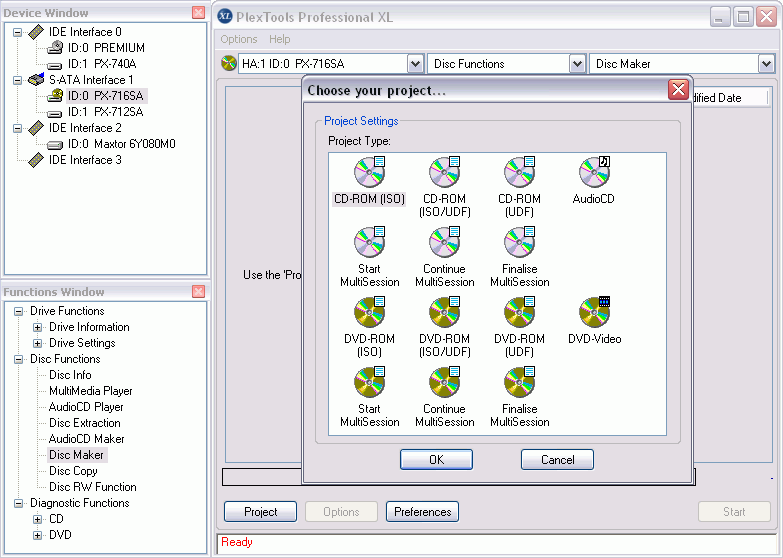
Task: Select AudioCD Maker function
Action: point(86,439)
